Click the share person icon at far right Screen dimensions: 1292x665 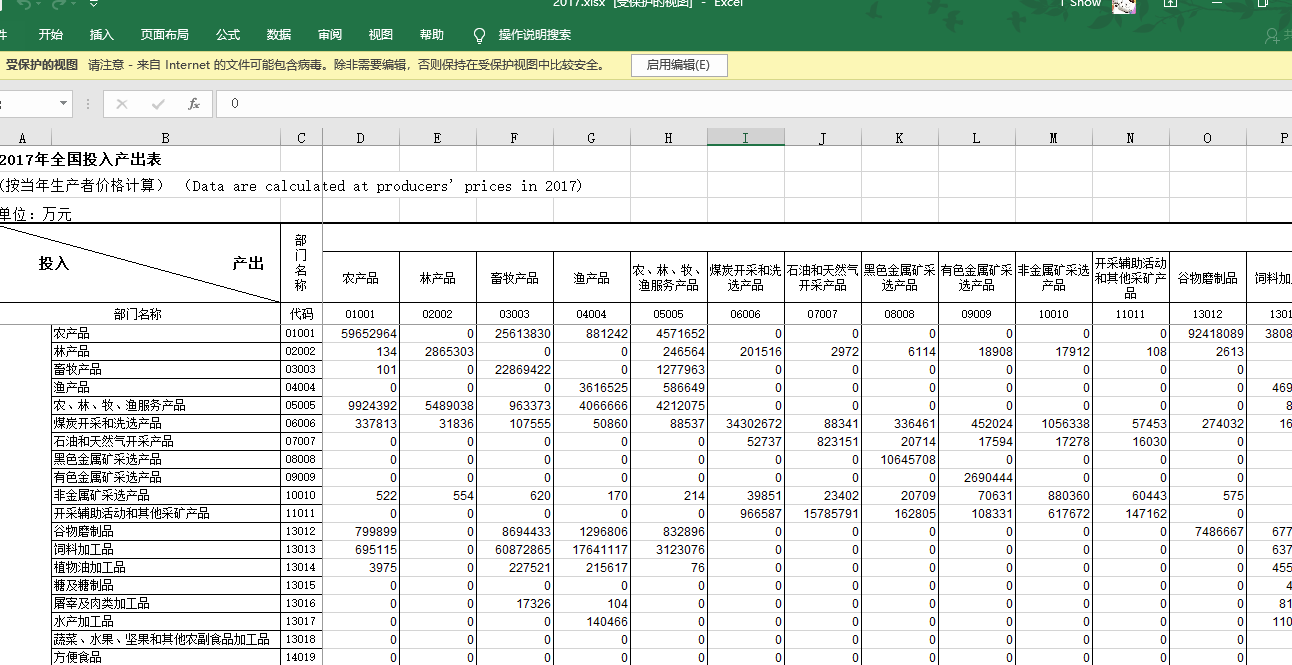click(x=1273, y=36)
